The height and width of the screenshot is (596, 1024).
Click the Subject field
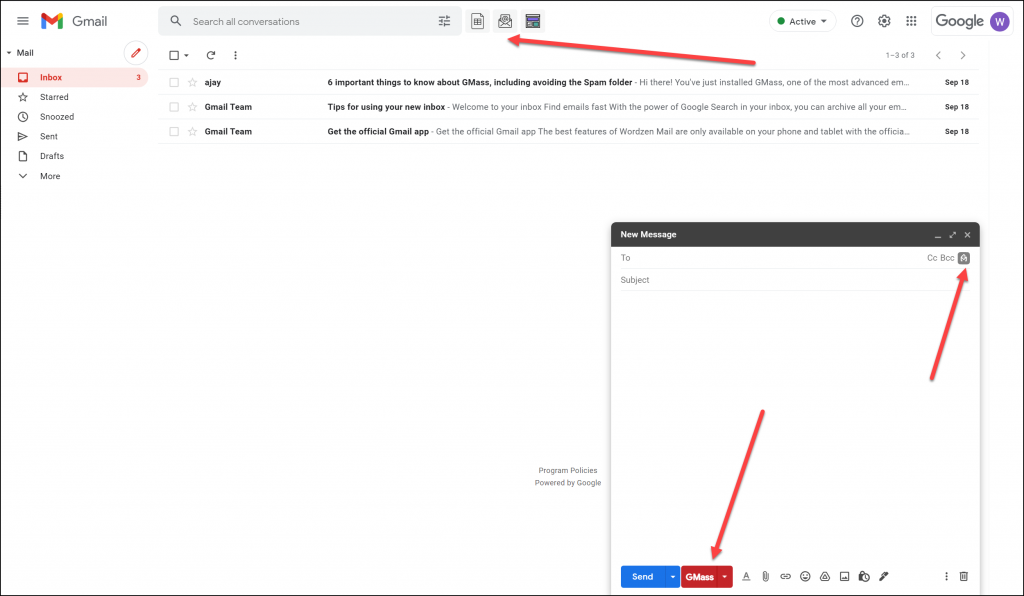click(x=795, y=280)
